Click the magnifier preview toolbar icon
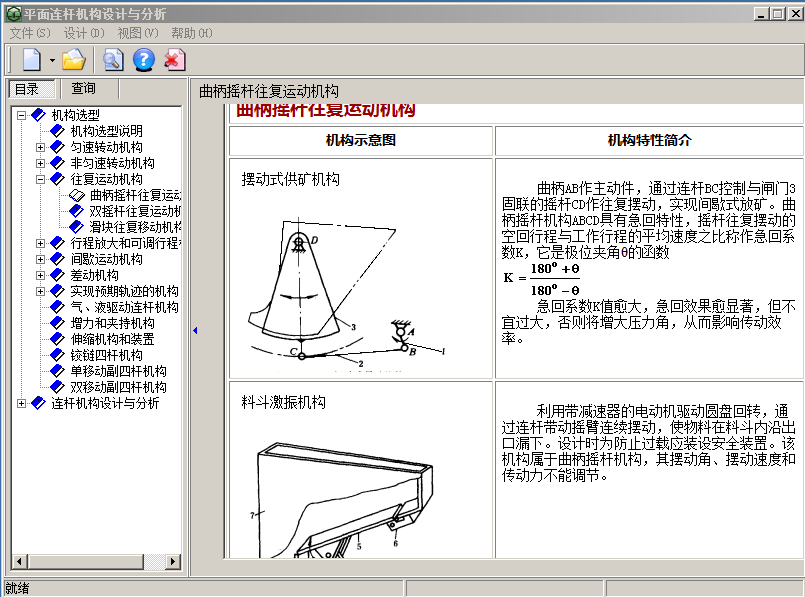Viewport: 805px width, 597px height. [113, 59]
